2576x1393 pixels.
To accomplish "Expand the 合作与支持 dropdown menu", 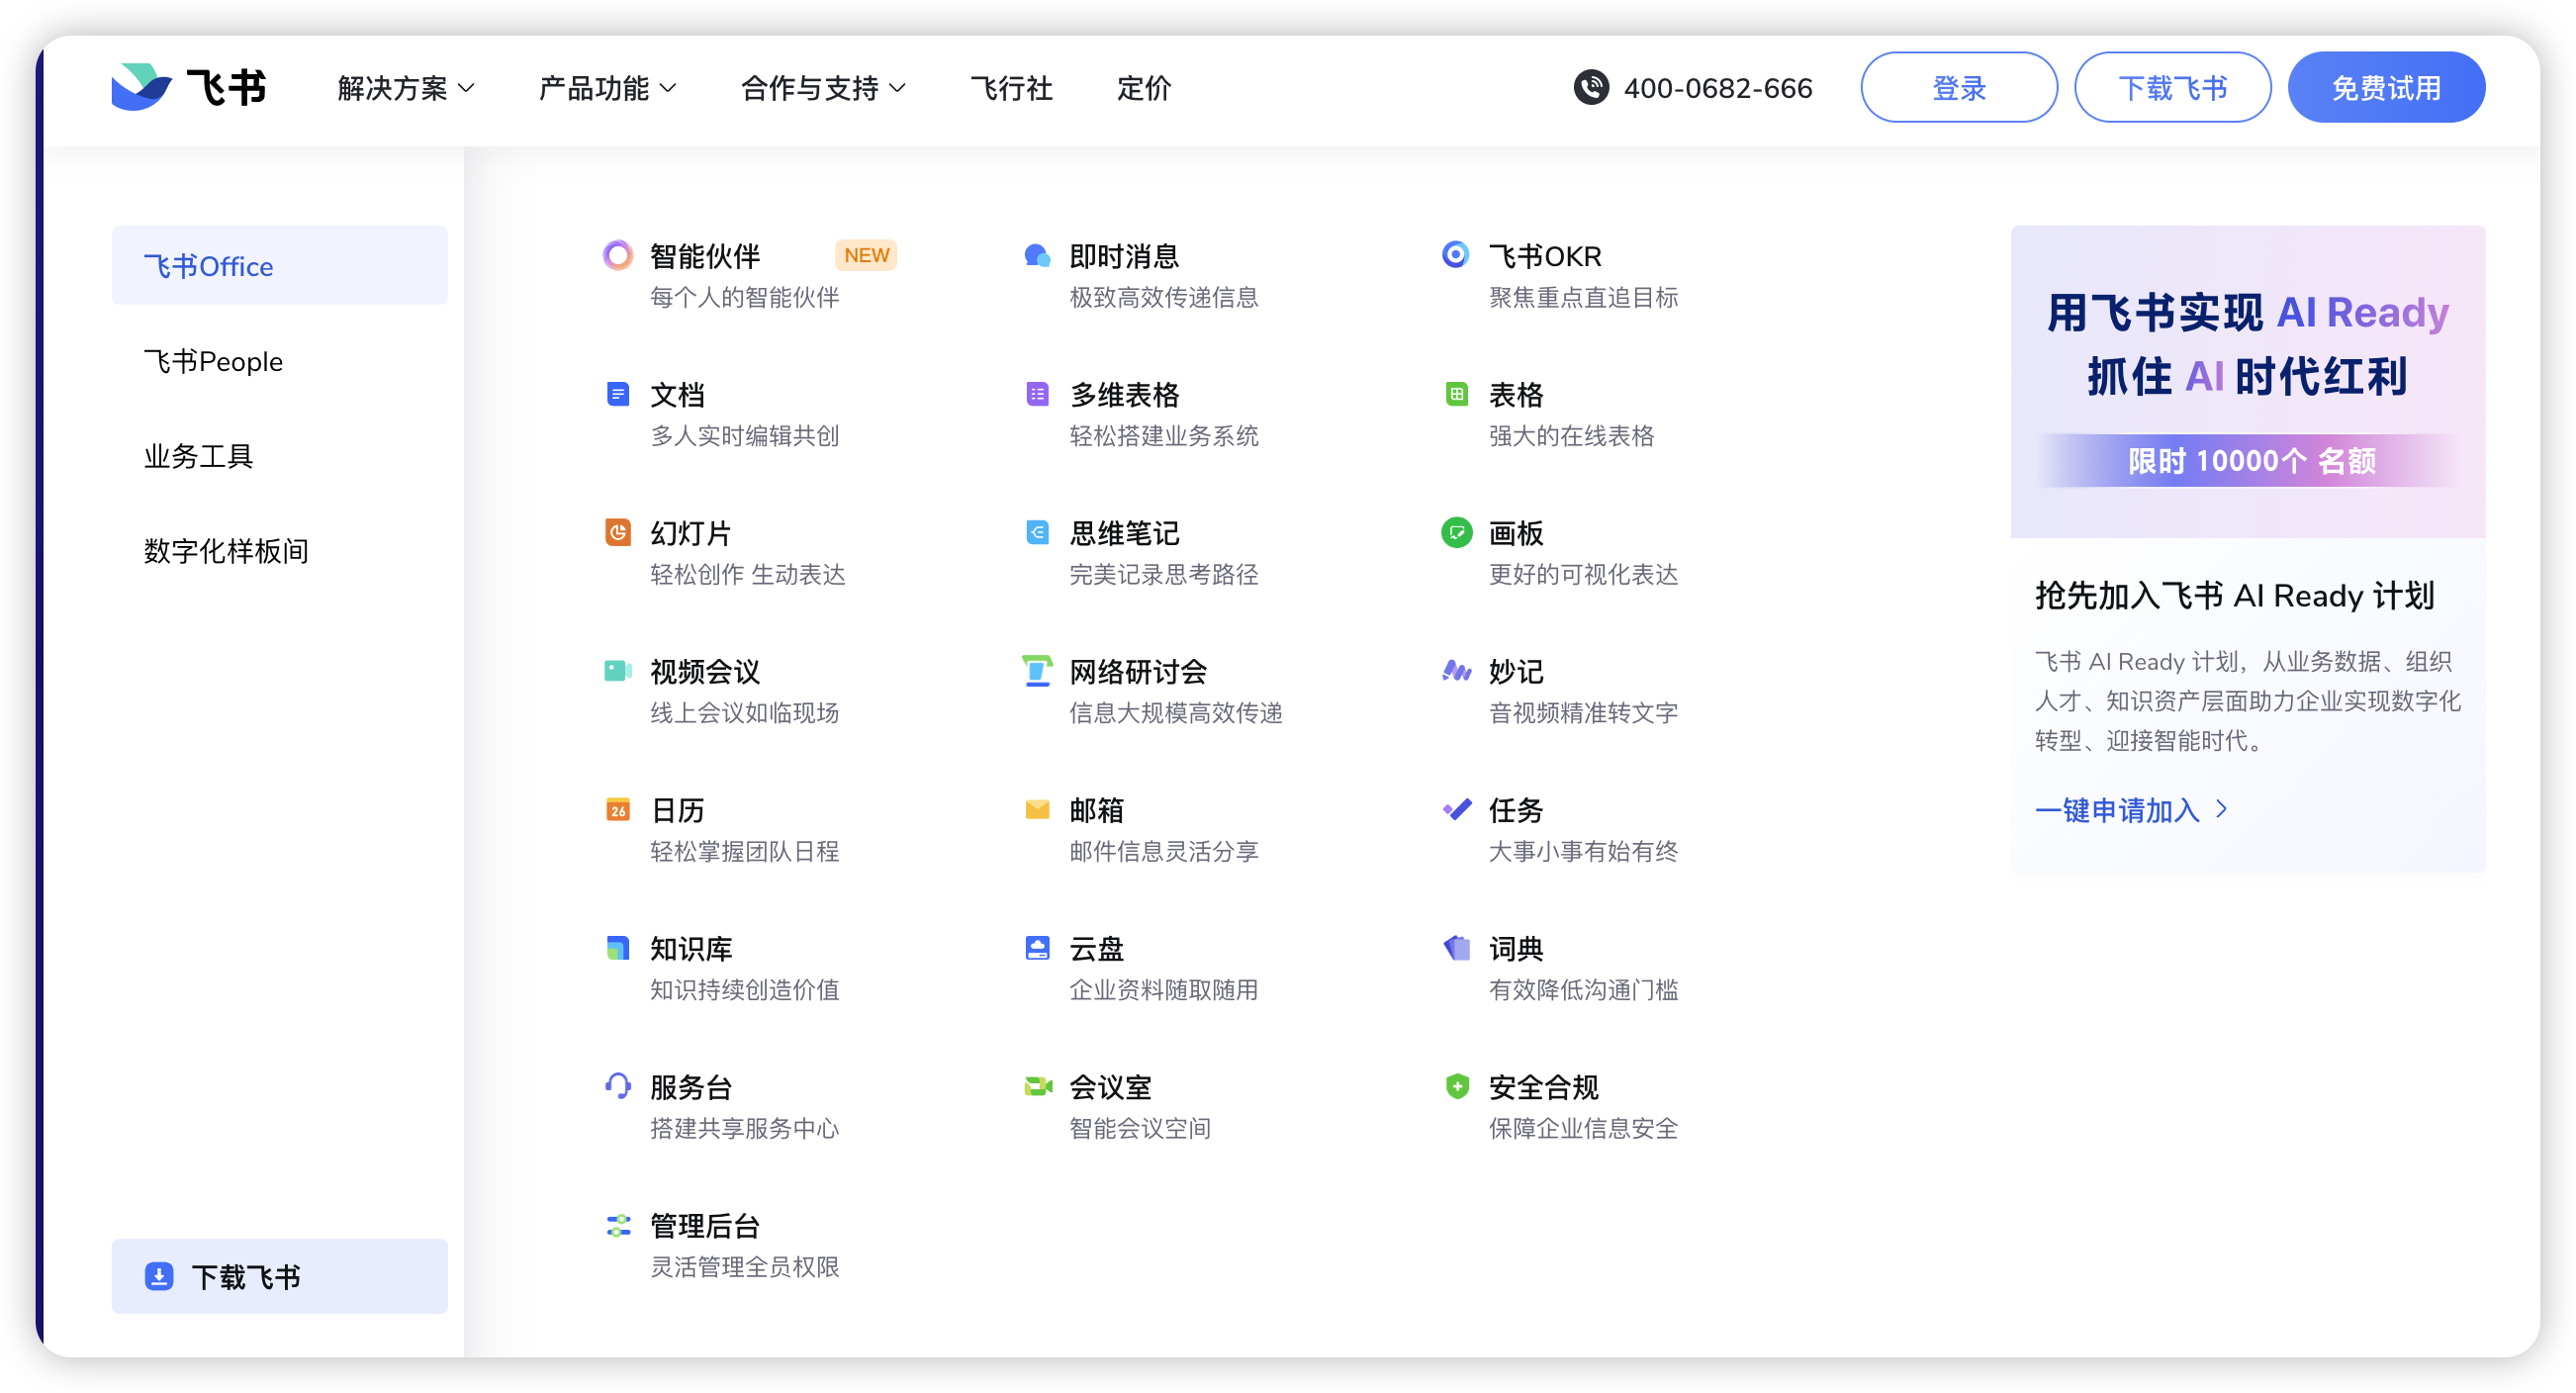I will (822, 88).
